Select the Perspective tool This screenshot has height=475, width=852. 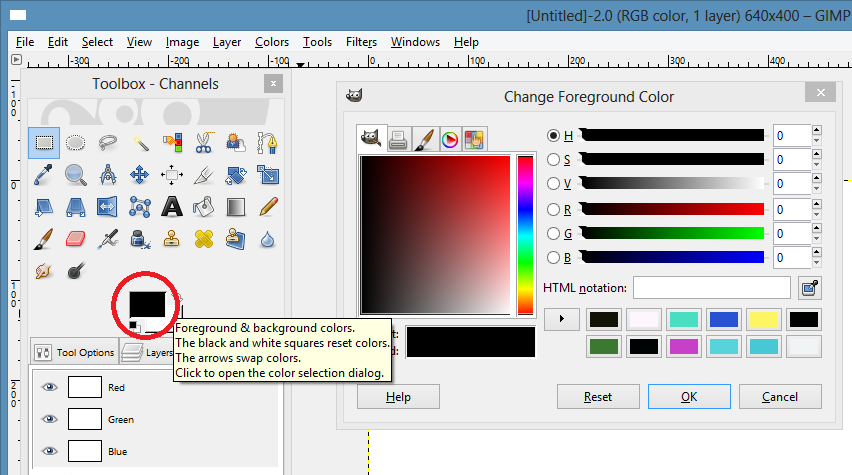pyautogui.click(x=76, y=207)
